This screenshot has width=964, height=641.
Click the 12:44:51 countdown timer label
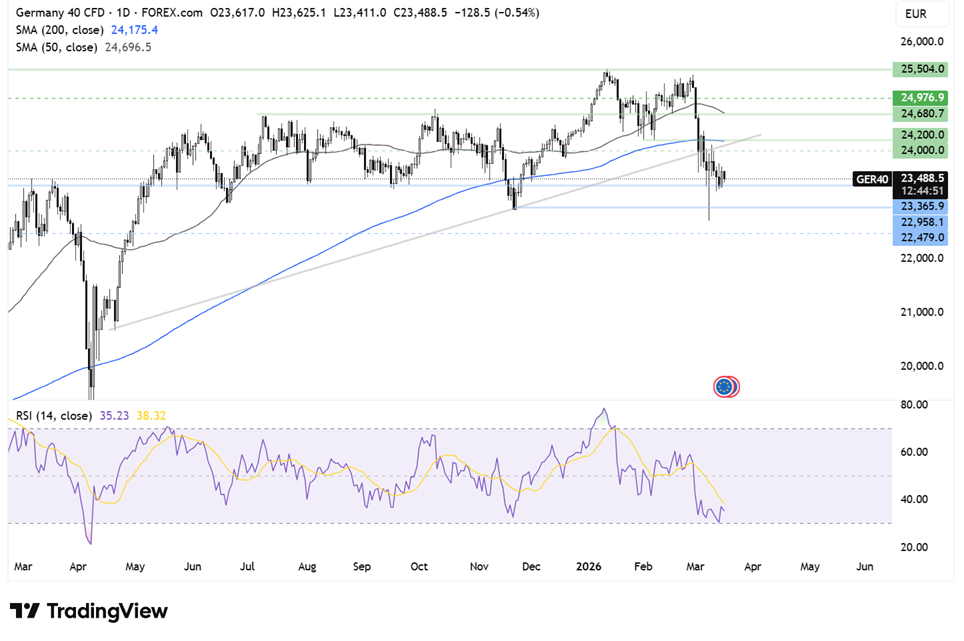[921, 191]
